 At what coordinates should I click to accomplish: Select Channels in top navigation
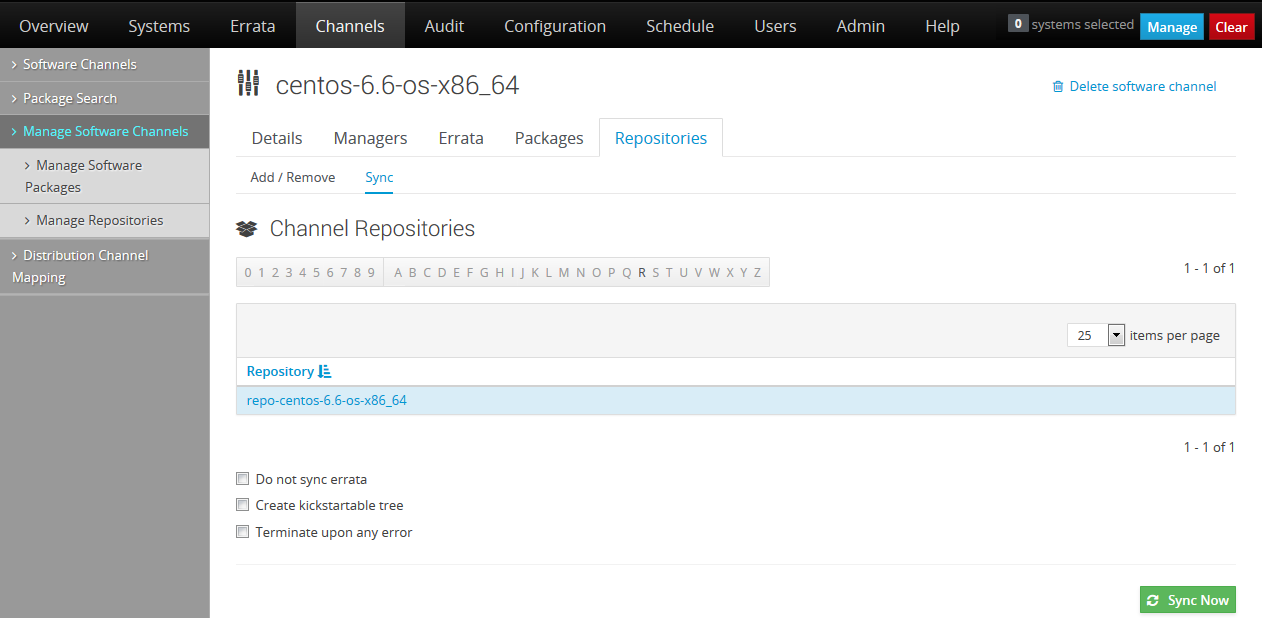click(x=350, y=26)
